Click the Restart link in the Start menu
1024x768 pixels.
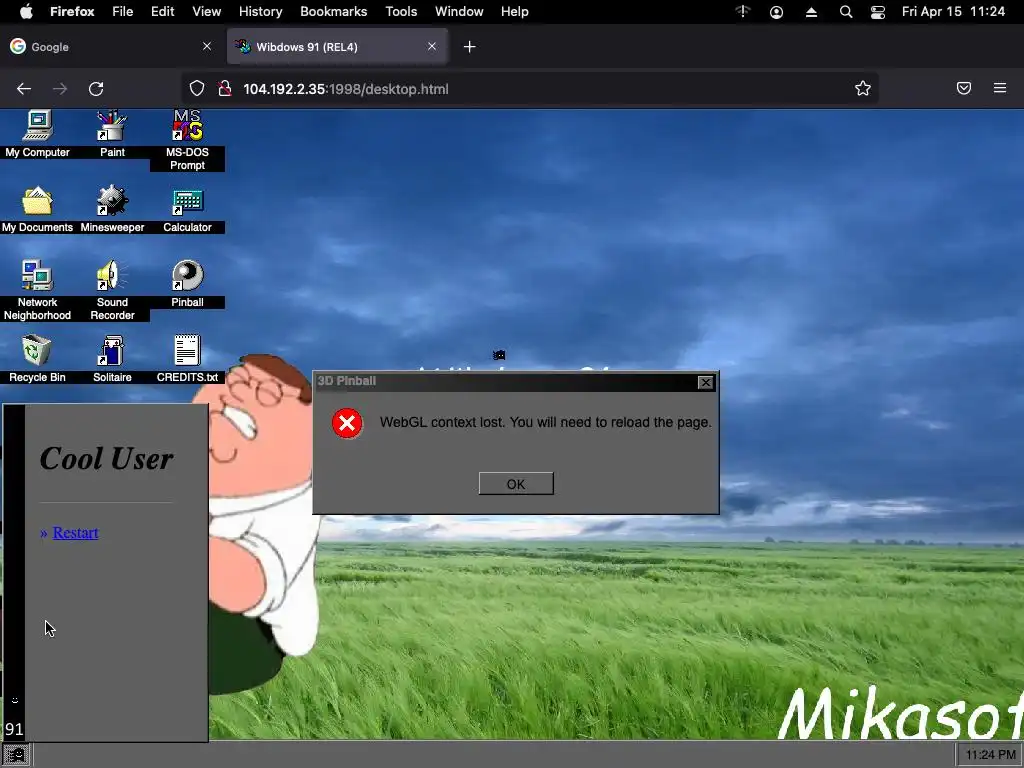pos(75,533)
